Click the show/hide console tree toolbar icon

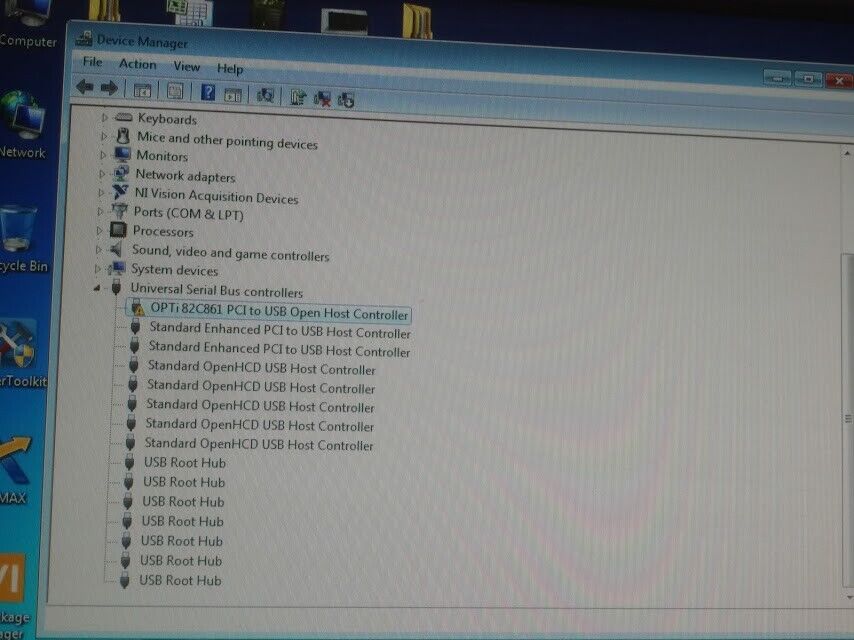click(x=142, y=90)
